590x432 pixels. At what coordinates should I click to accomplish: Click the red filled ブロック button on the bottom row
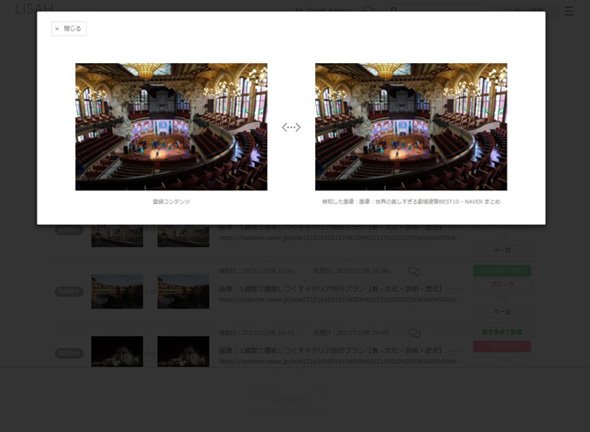502,346
